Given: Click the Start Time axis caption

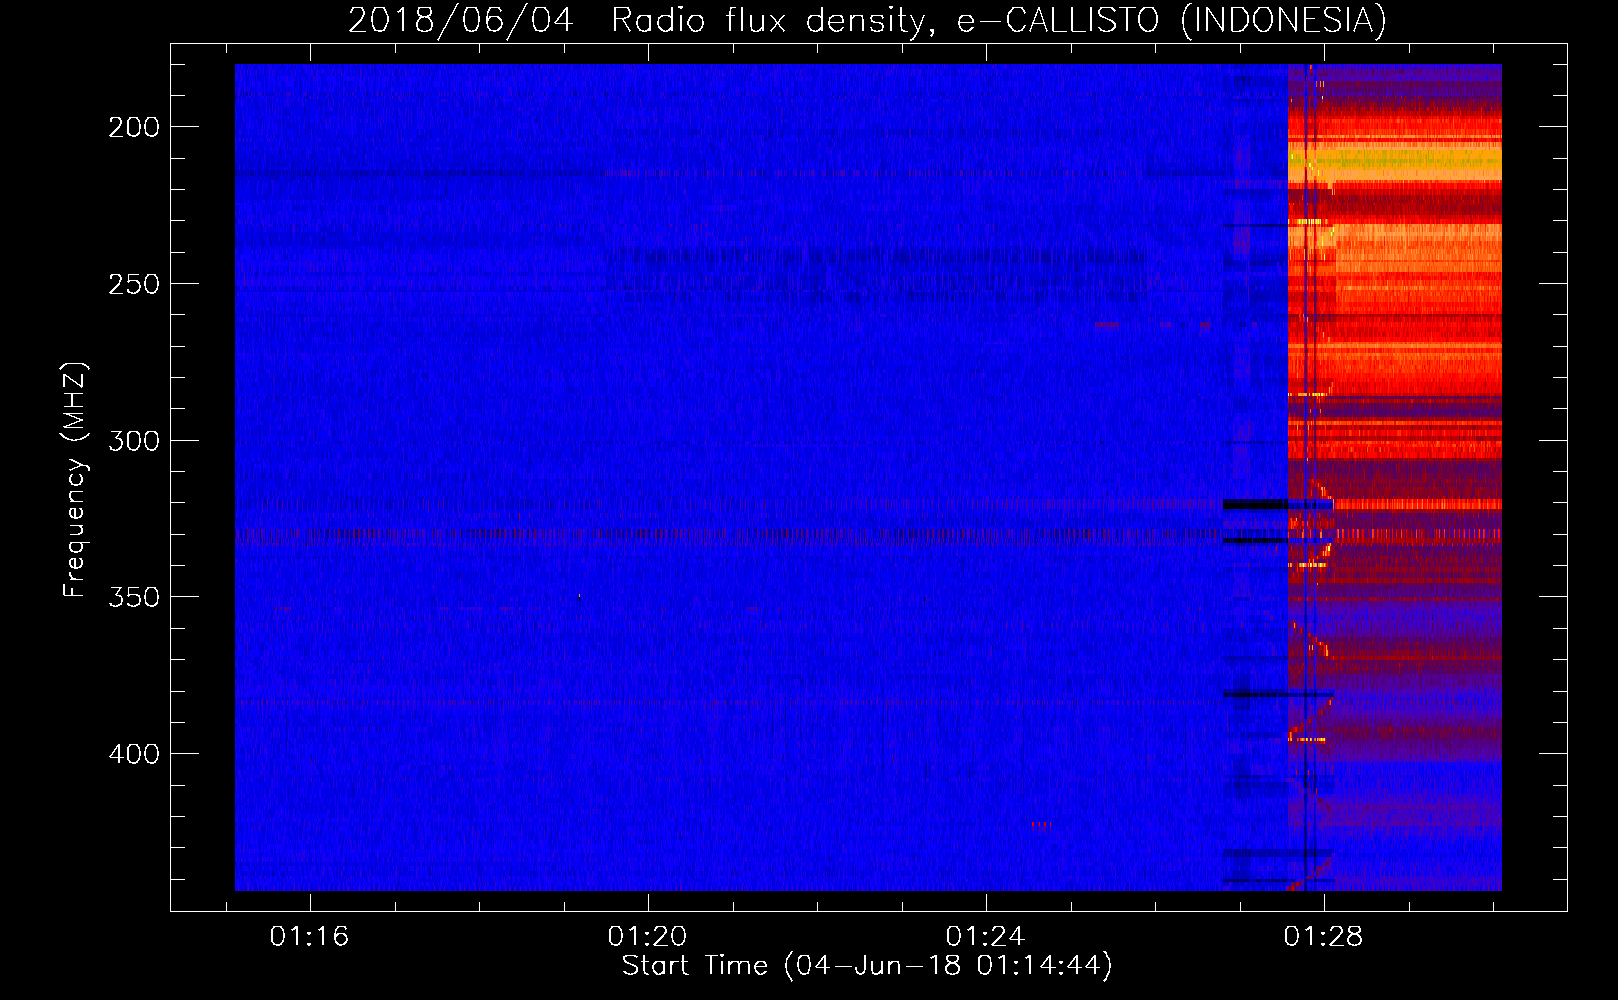Looking at the screenshot, I should 867,966.
